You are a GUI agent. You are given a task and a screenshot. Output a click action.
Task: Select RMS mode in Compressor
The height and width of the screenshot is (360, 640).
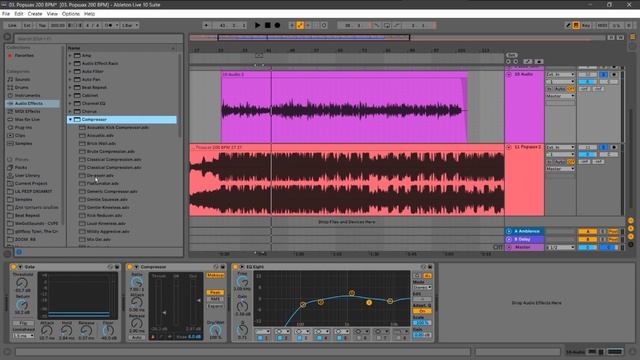point(215,299)
